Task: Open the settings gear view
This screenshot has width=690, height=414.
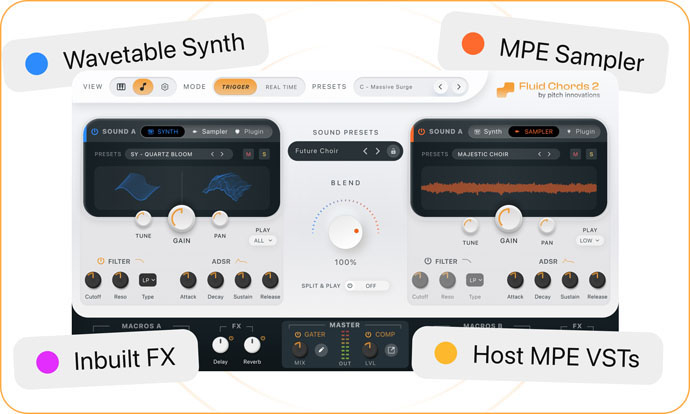Action: 165,87
